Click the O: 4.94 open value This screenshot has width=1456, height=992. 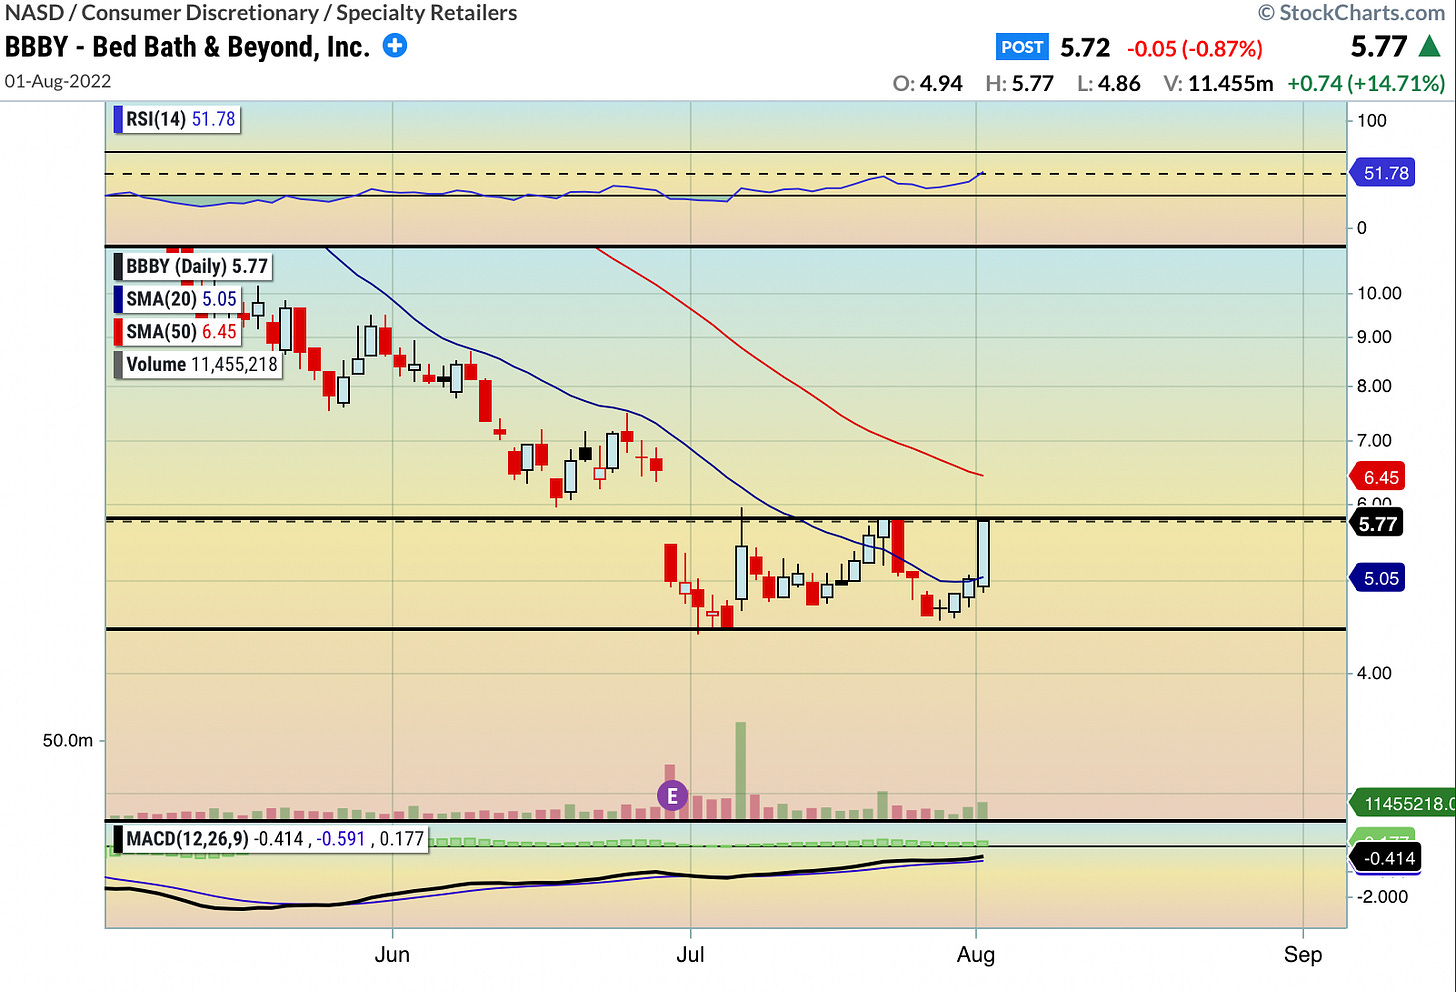928,83
